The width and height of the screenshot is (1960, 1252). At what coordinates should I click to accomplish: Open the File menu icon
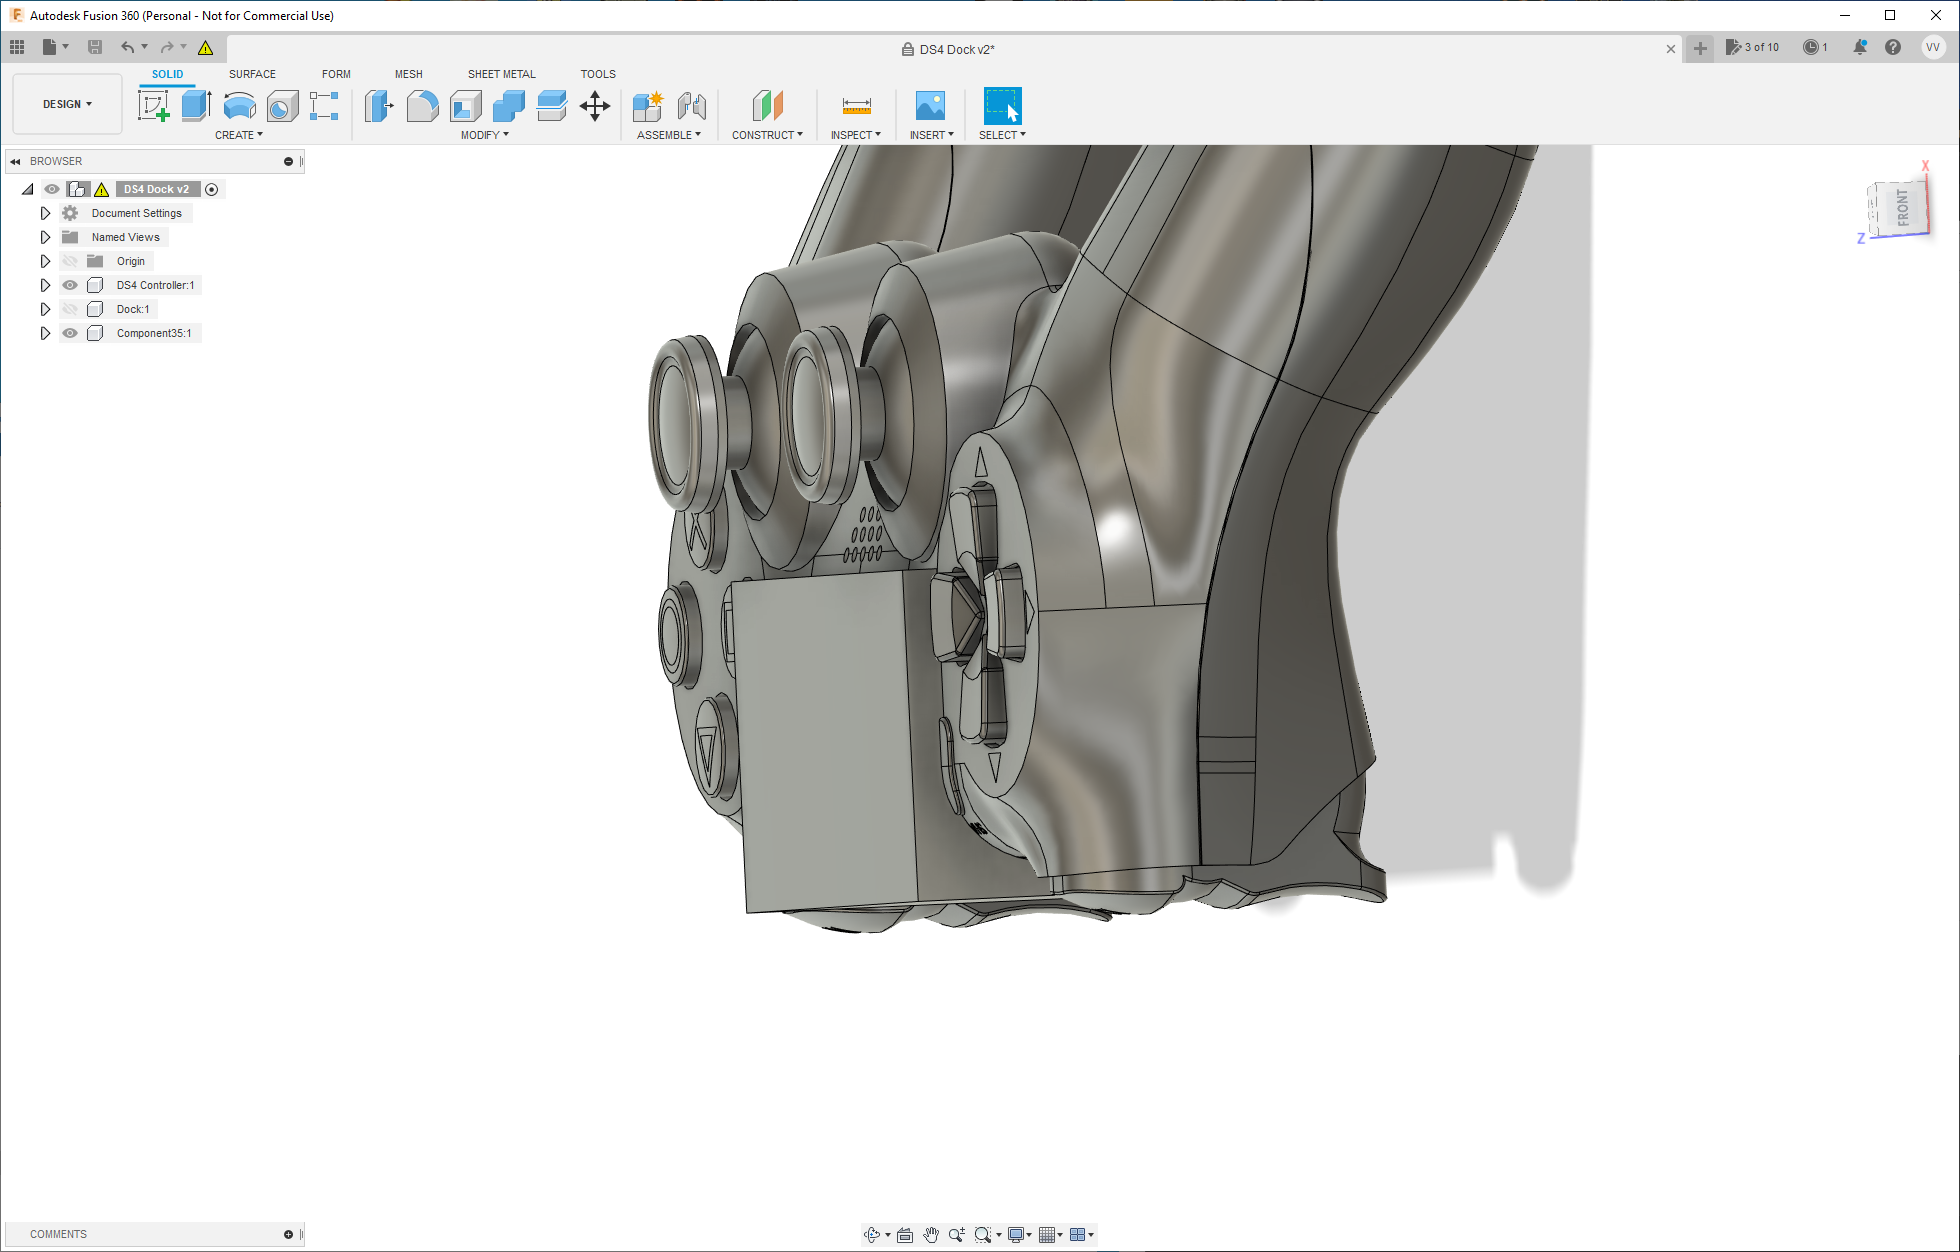tap(49, 47)
